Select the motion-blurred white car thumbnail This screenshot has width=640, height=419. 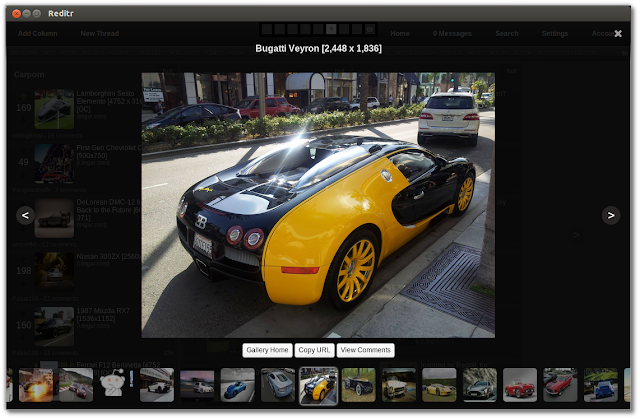tap(197, 384)
